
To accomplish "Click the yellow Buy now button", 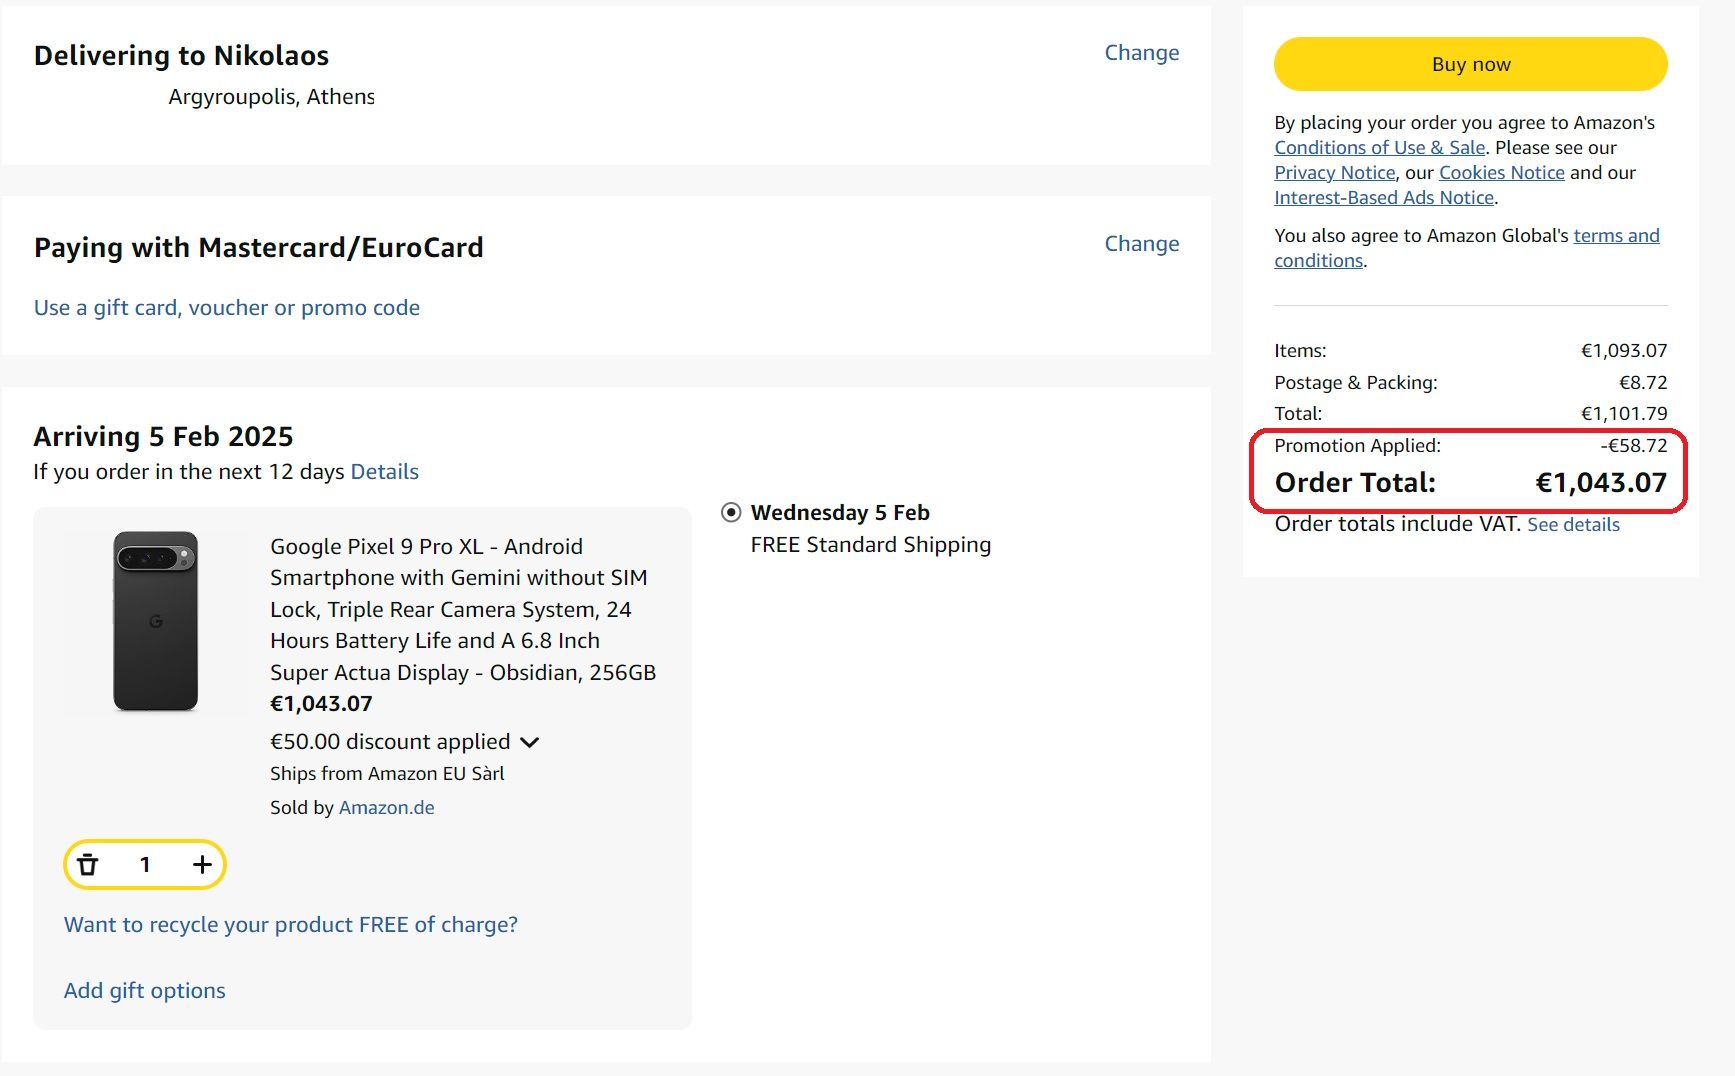I will tap(1470, 64).
